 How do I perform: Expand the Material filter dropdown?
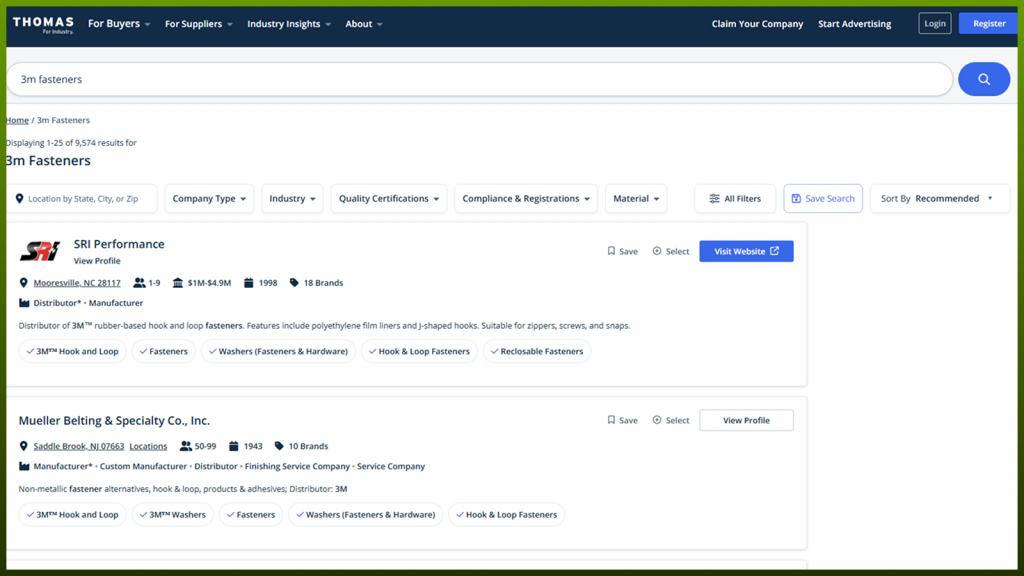636,199
